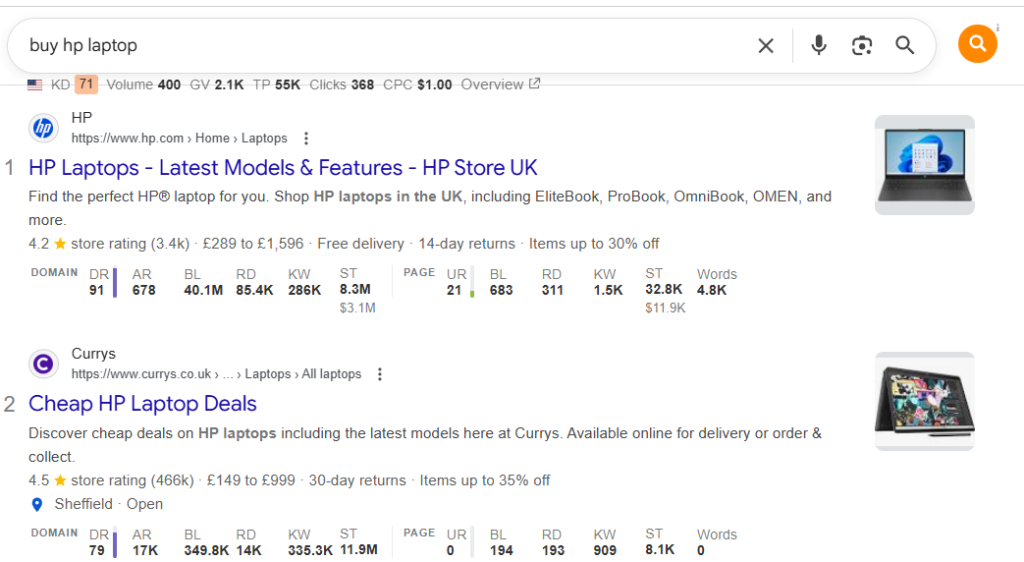Image resolution: width=1024 pixels, height=562 pixels.
Task: Click the KW 335.3K value for Currys domain
Action: coord(310,550)
